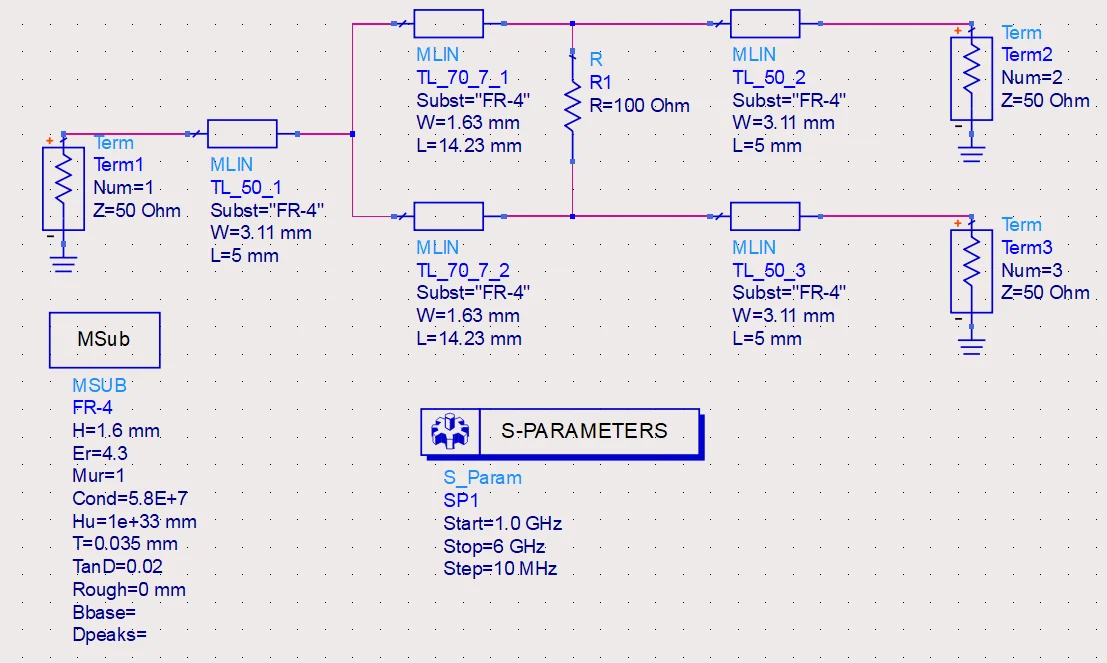The width and height of the screenshot is (1107, 663).
Task: Click W=1.63 mm under TL_70_7_1
Action: [467, 123]
